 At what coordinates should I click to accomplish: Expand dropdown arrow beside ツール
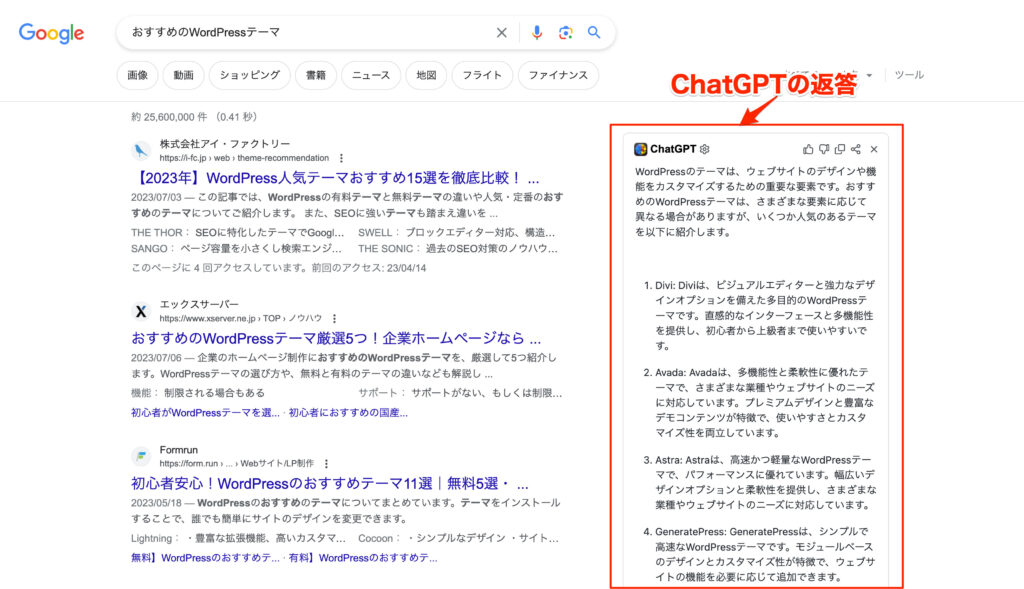(x=869, y=75)
